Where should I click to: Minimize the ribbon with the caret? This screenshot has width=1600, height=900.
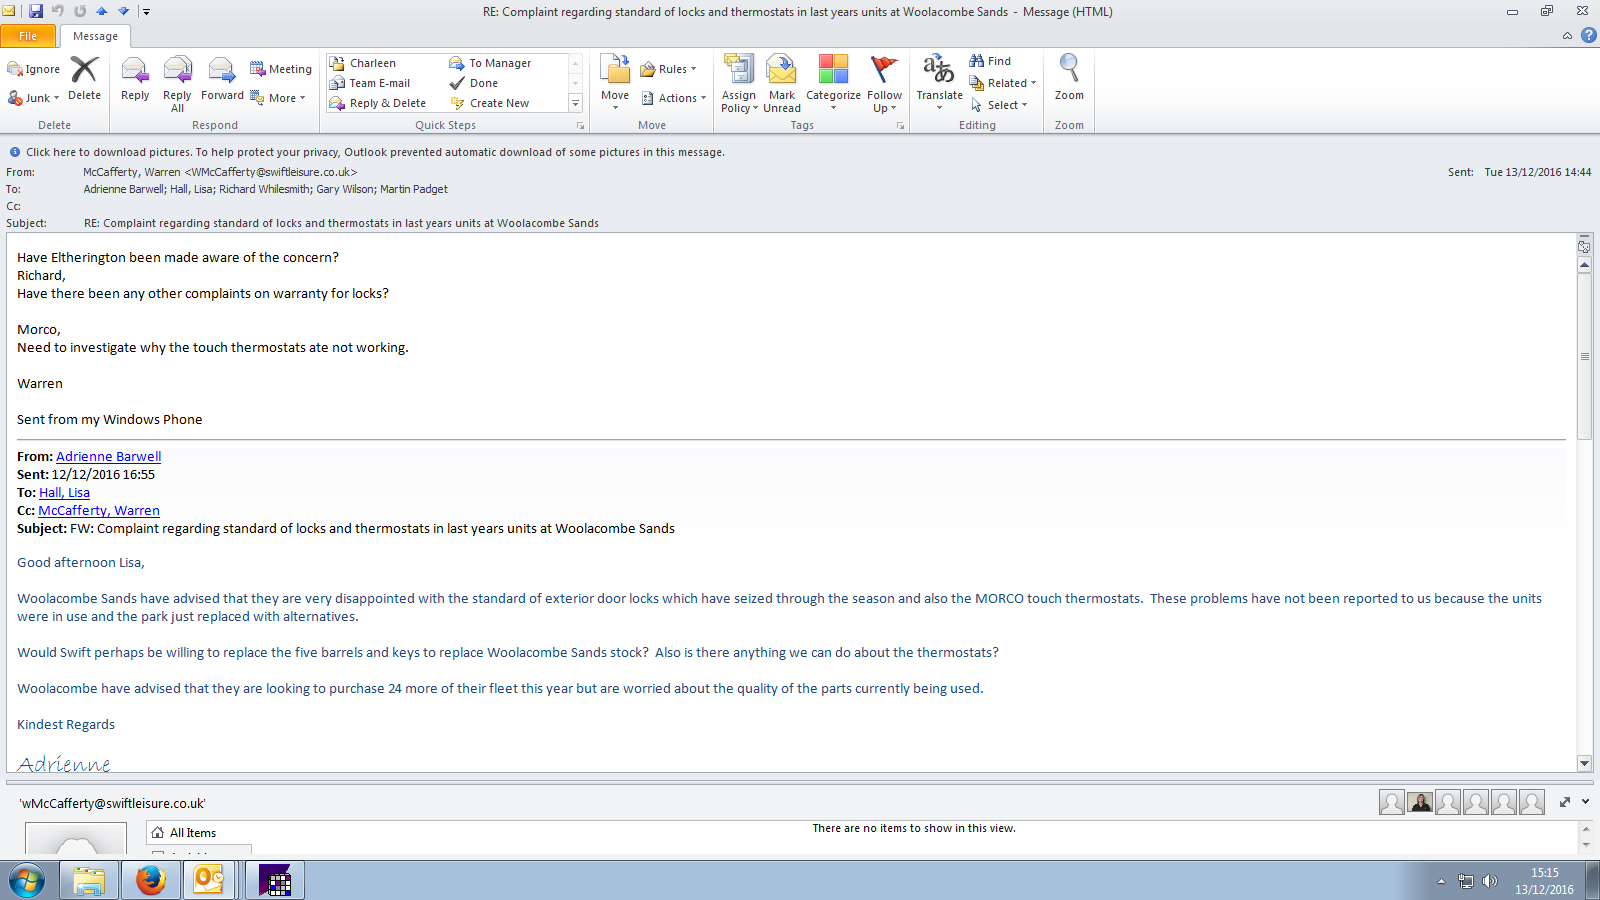click(1567, 36)
